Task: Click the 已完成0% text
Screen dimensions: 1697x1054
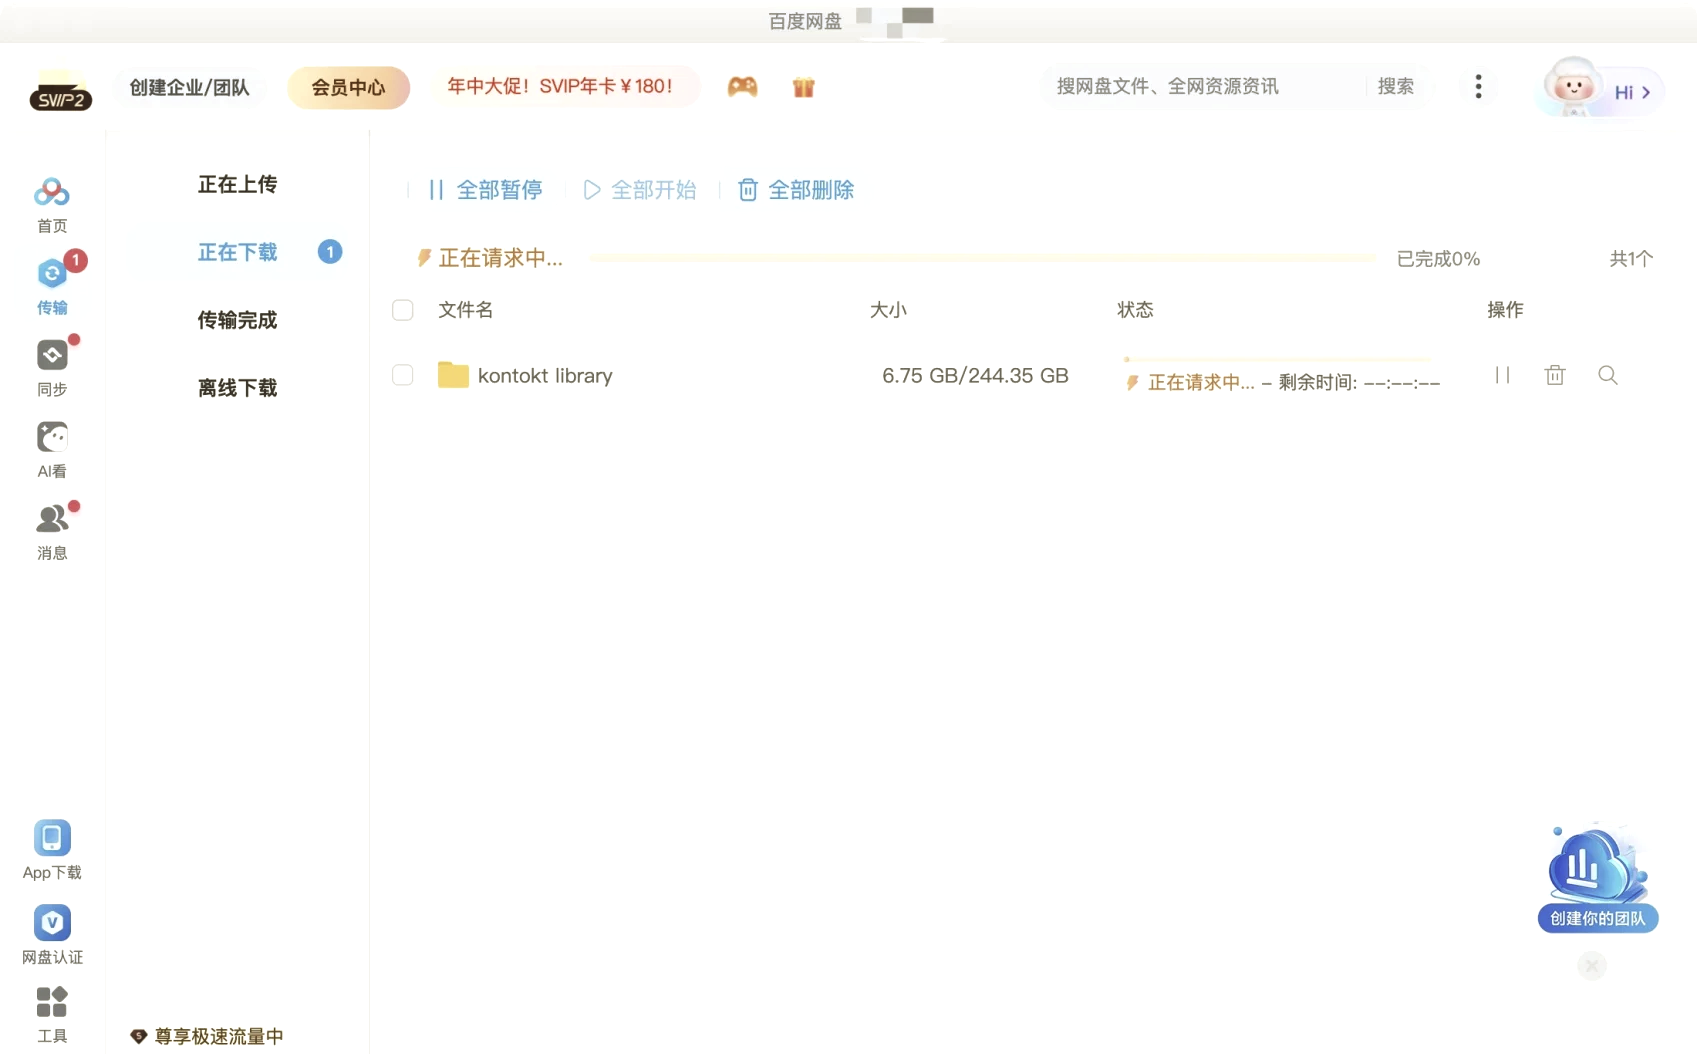Action: (1438, 259)
